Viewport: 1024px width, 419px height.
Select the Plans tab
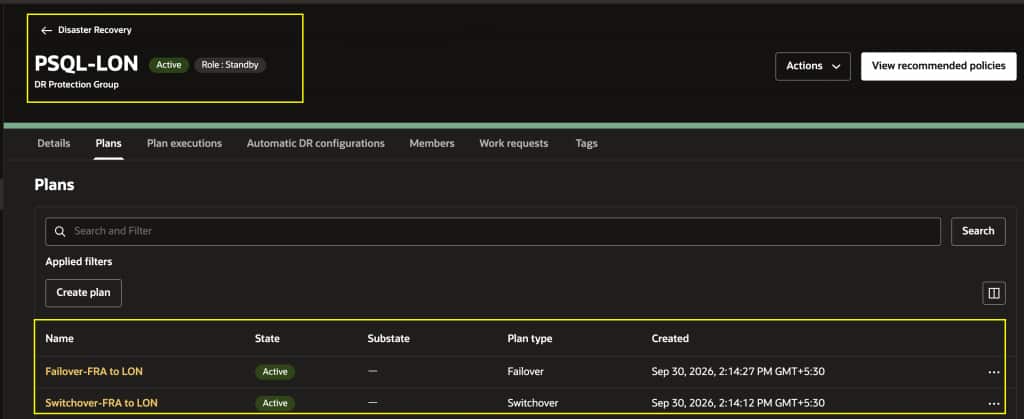[x=108, y=143]
